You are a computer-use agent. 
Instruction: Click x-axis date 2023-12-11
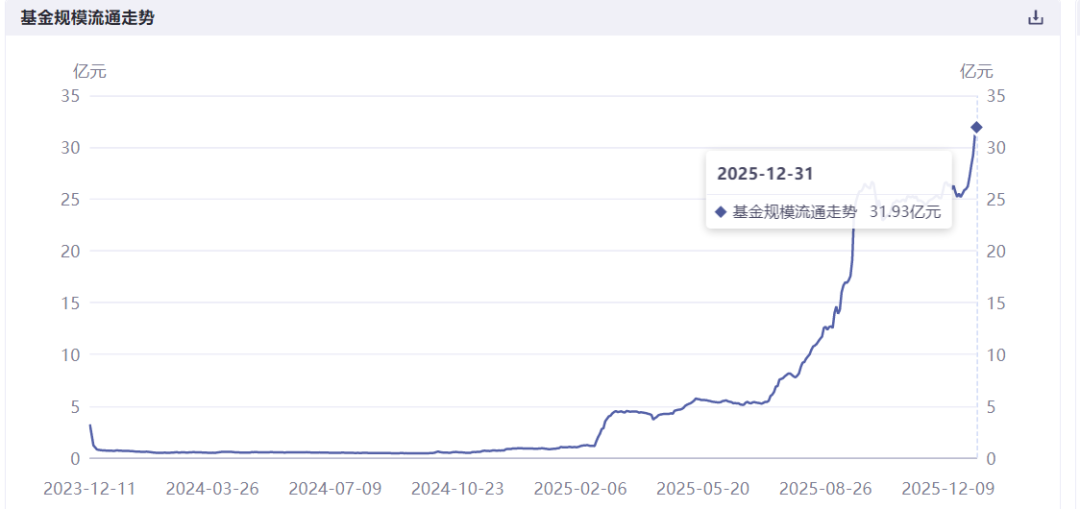point(90,488)
